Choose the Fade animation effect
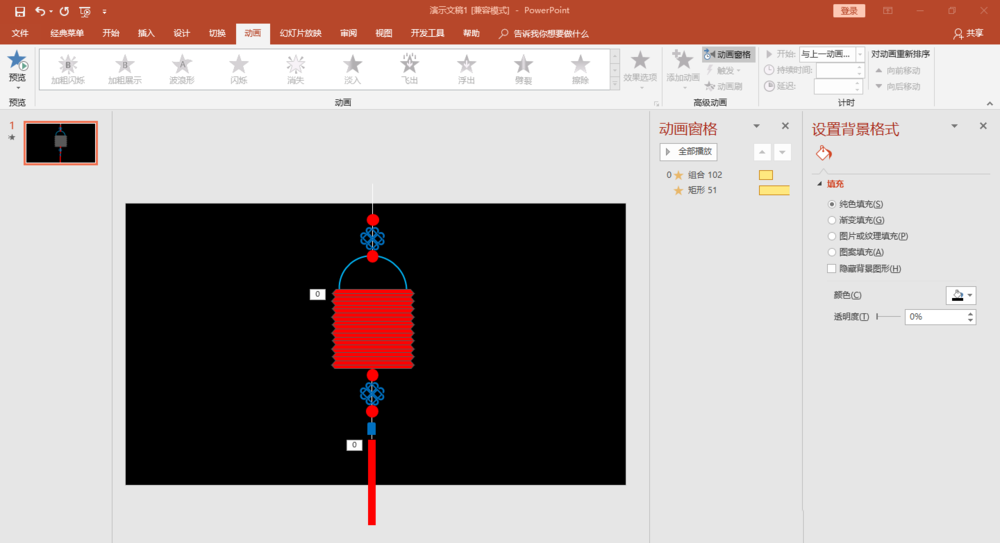Image resolution: width=1000 pixels, height=543 pixels. (352, 70)
